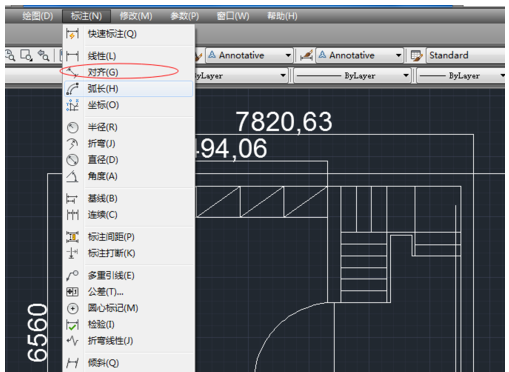Click the 圆心标记(M) center mark icon
The width and height of the screenshot is (509, 372).
pyautogui.click(x=72, y=308)
